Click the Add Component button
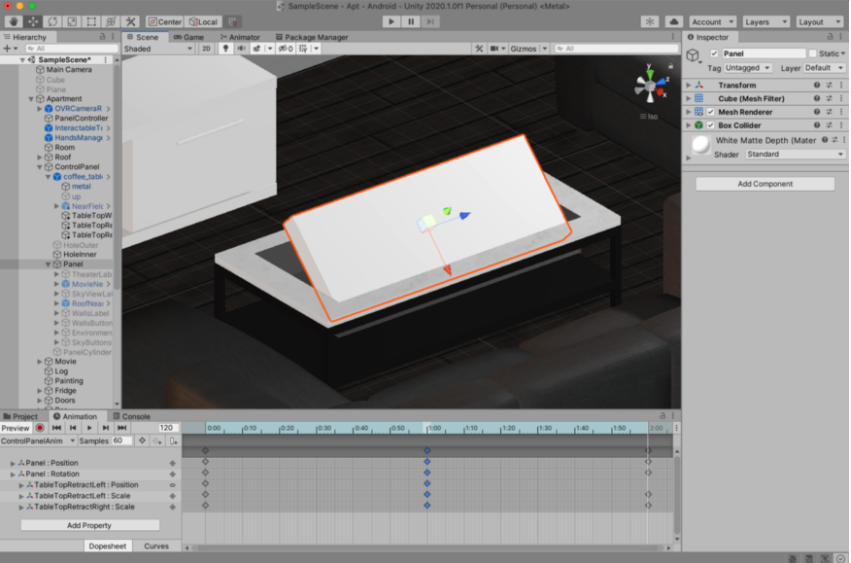851x563 pixels. [765, 184]
